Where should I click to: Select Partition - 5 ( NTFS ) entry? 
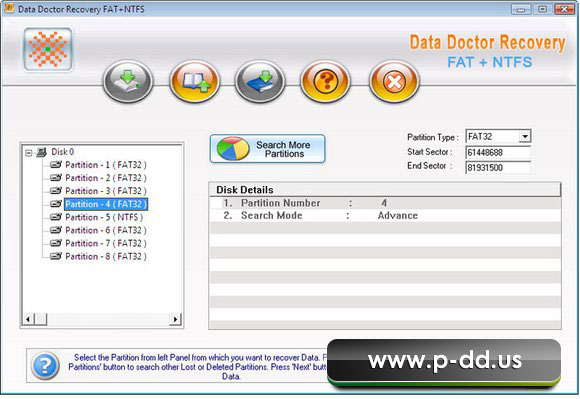click(x=104, y=217)
